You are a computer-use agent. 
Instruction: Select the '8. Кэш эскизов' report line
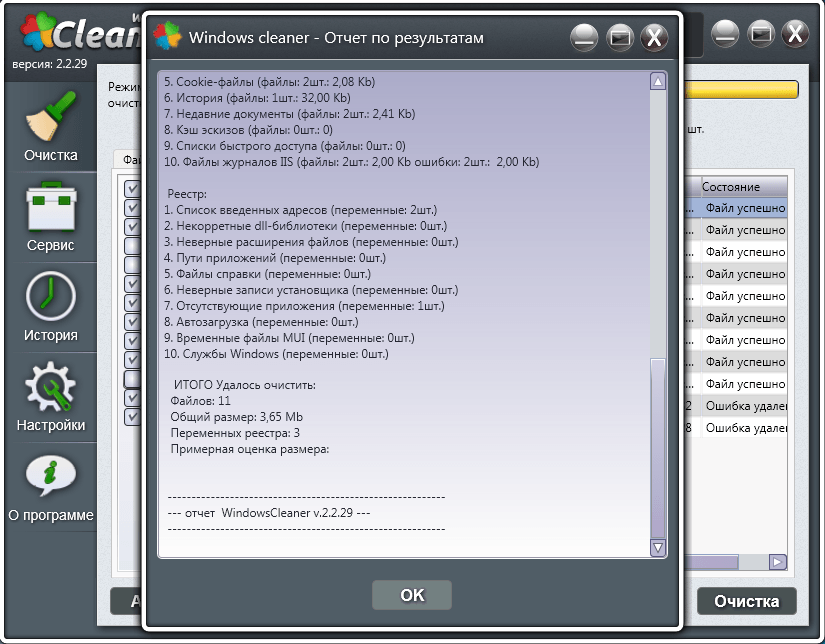point(248,130)
